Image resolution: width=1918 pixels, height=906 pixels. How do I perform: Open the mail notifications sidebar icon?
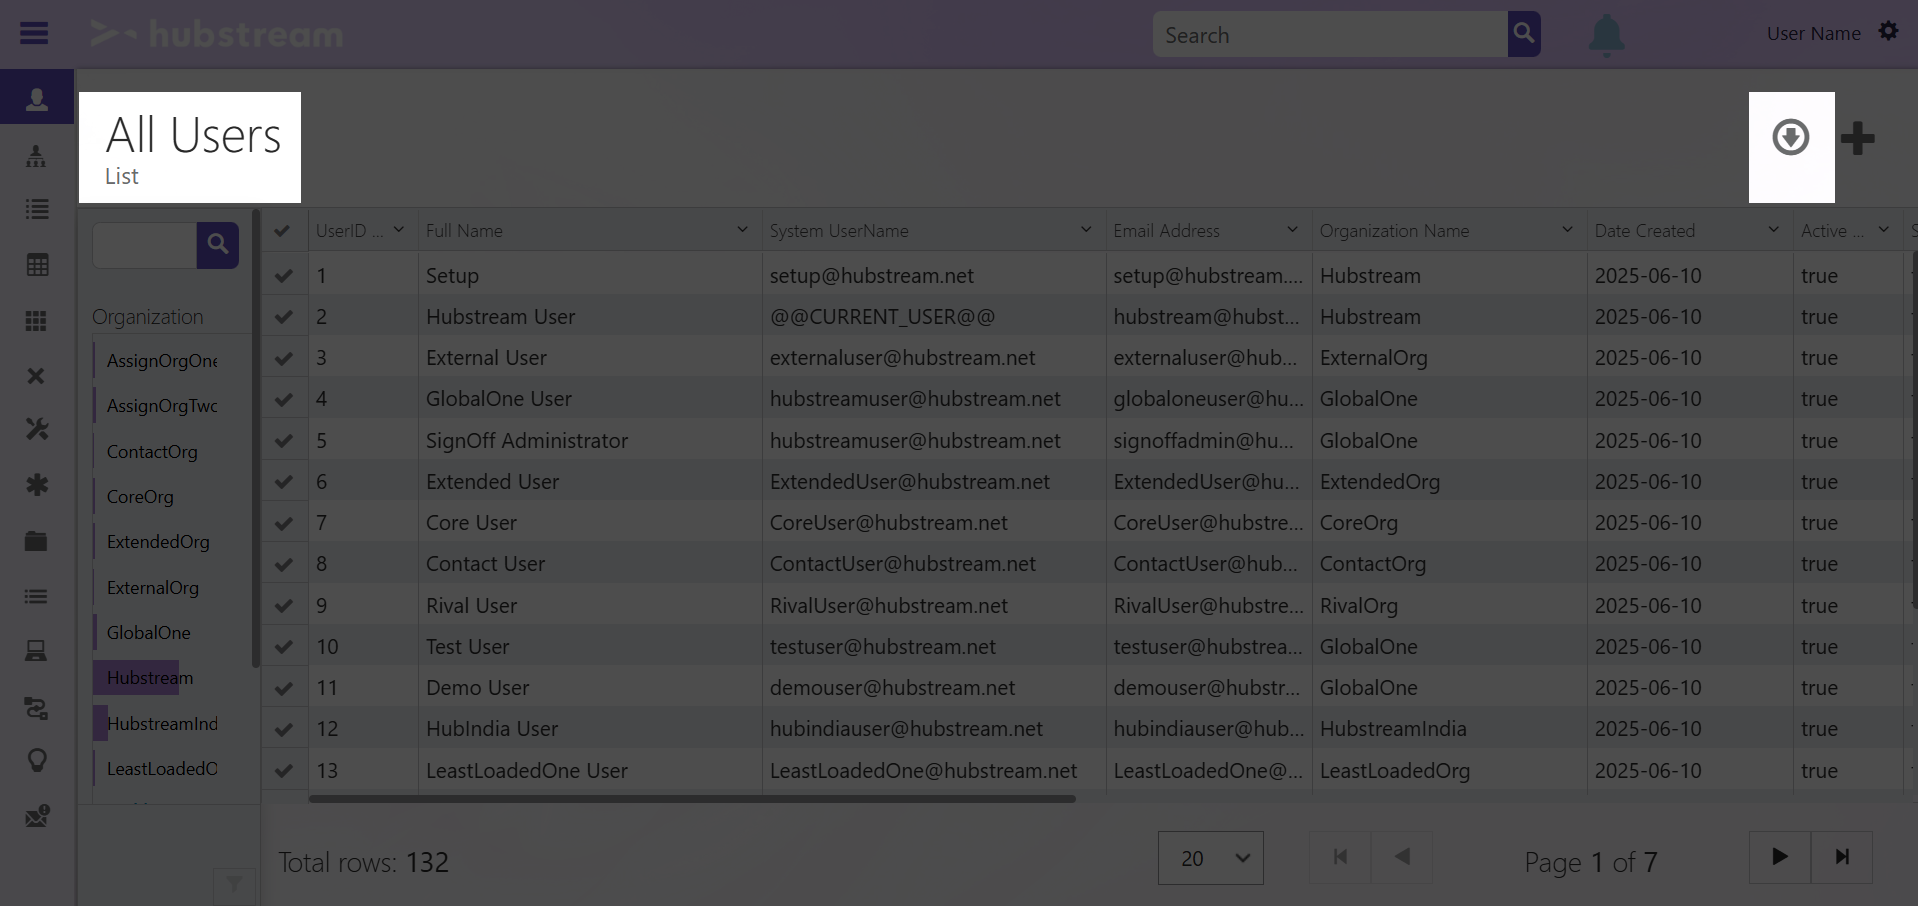pyautogui.click(x=36, y=816)
